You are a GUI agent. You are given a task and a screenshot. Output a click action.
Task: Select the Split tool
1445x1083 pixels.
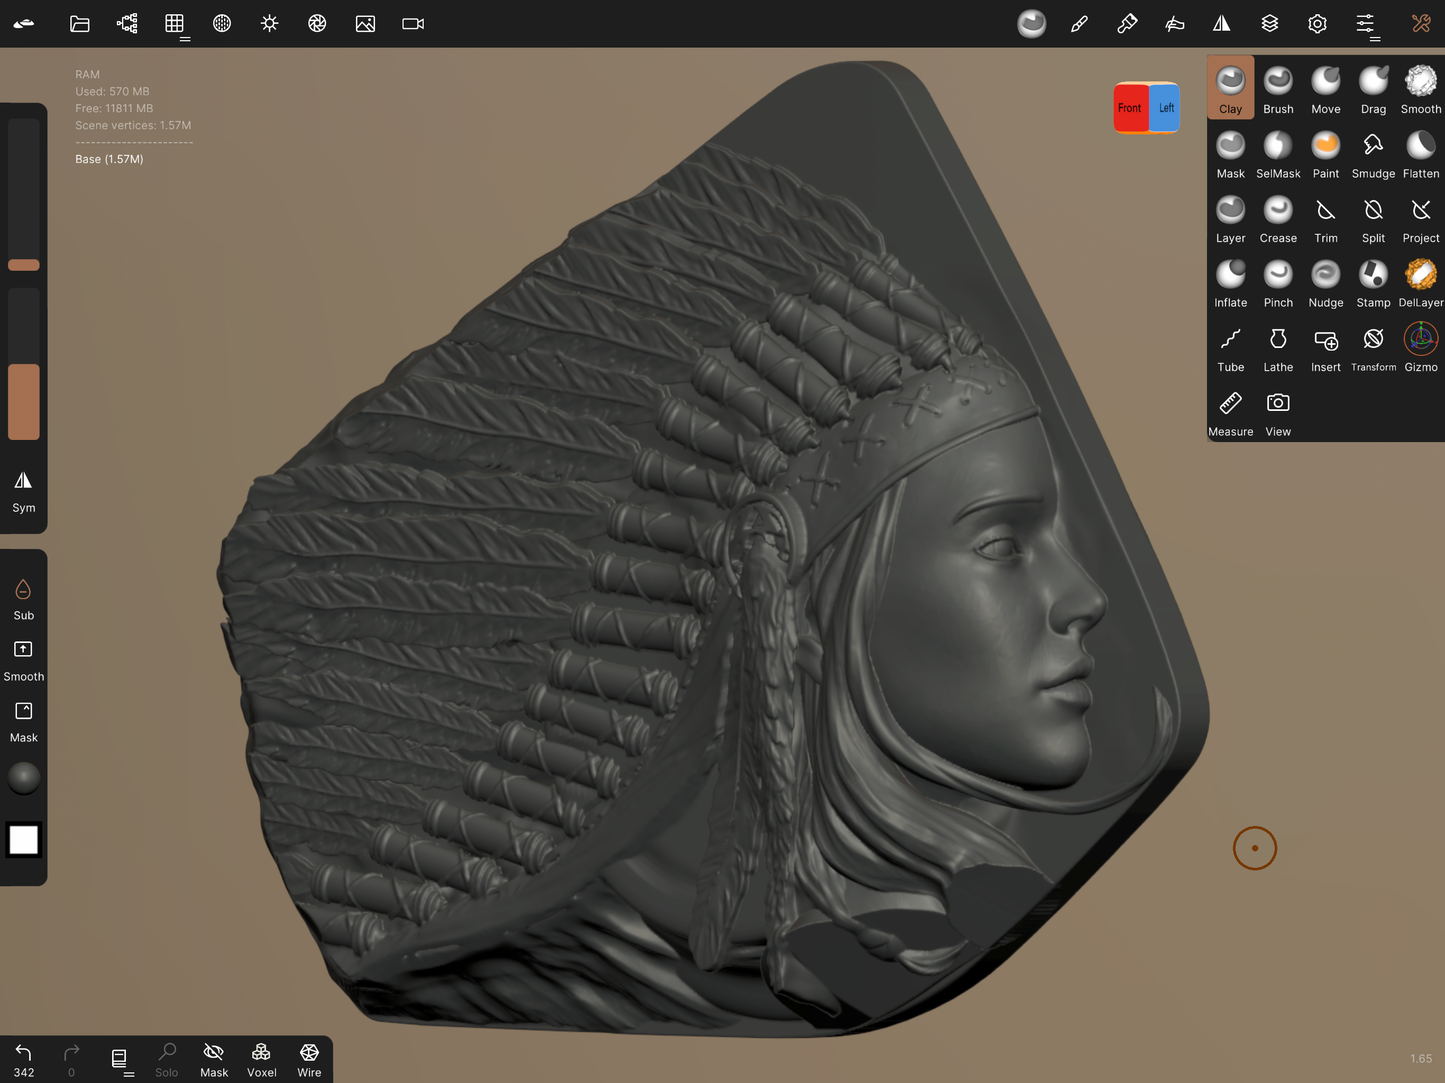pyautogui.click(x=1373, y=218)
